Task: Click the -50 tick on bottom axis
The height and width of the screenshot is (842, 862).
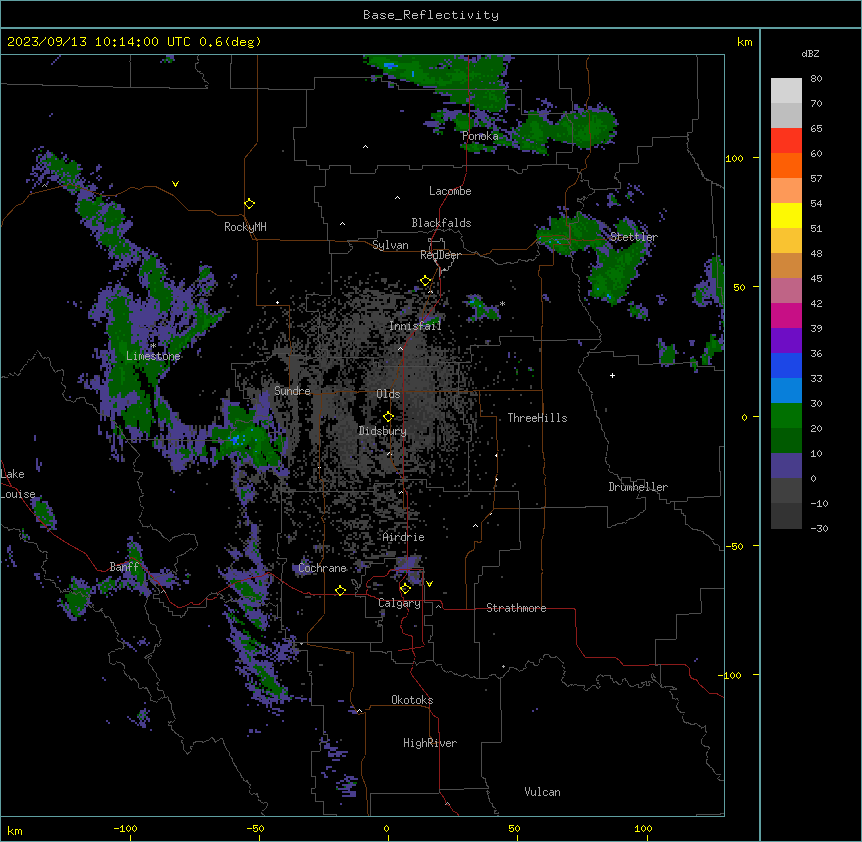Action: (255, 828)
